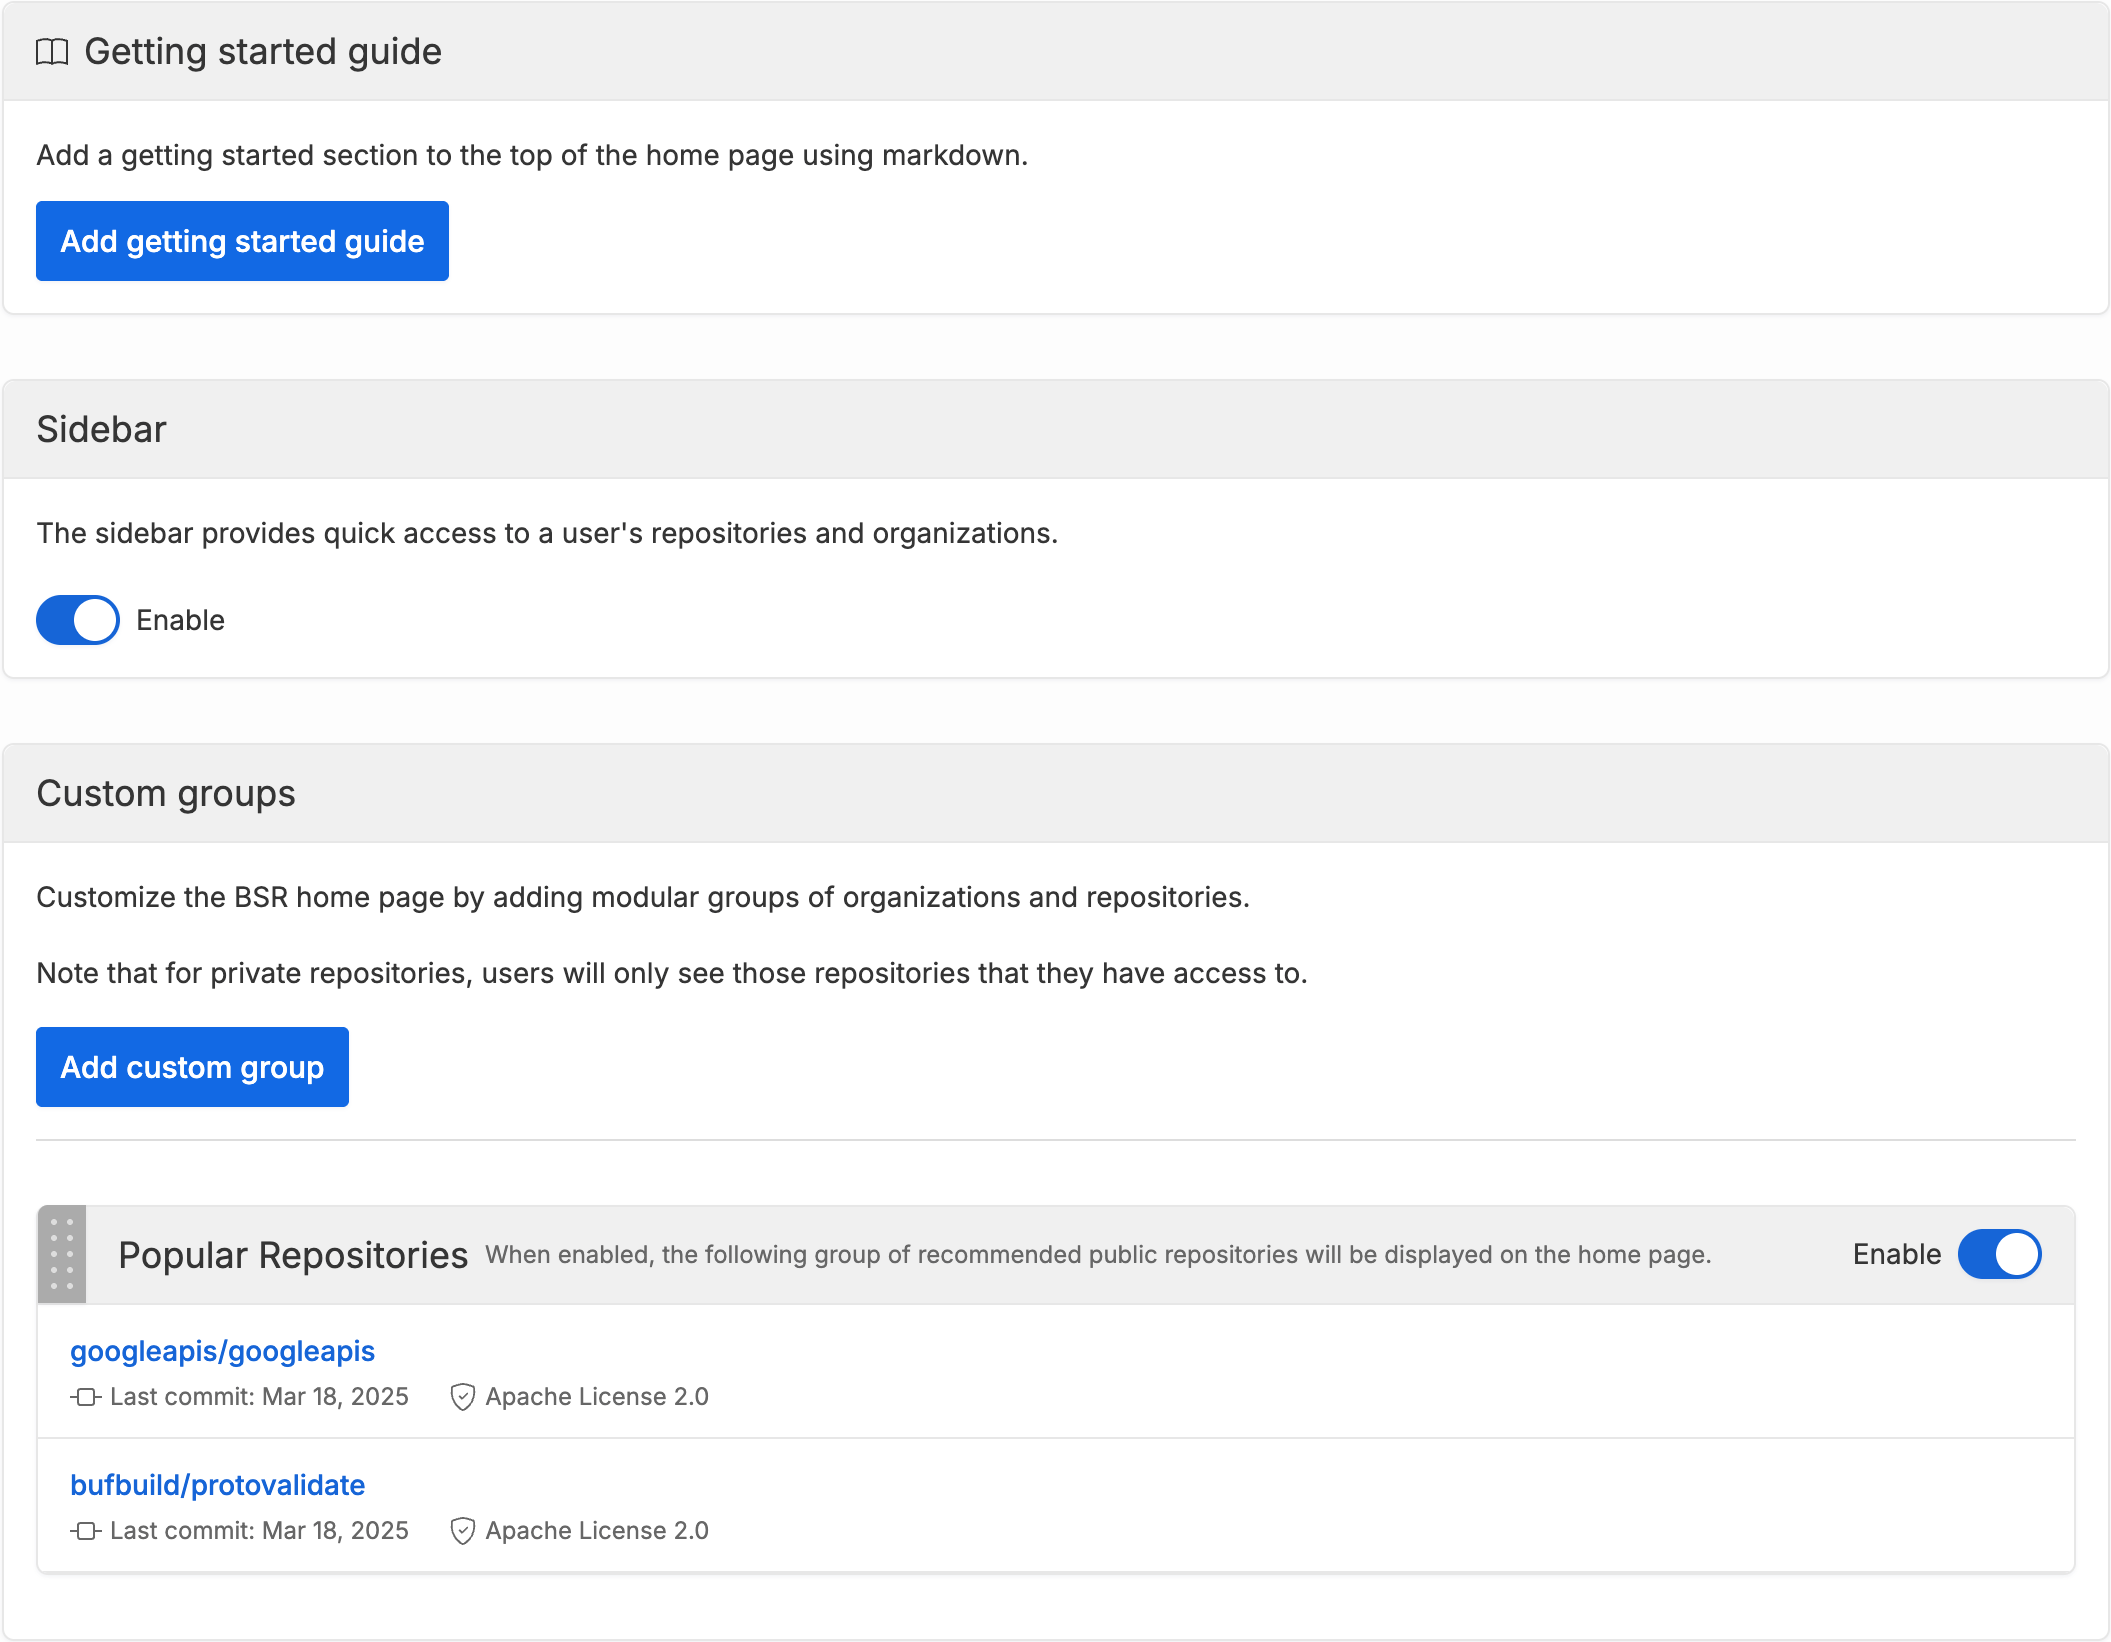Click Add custom group button
The width and height of the screenshot is (2111, 1642).
tap(192, 1067)
